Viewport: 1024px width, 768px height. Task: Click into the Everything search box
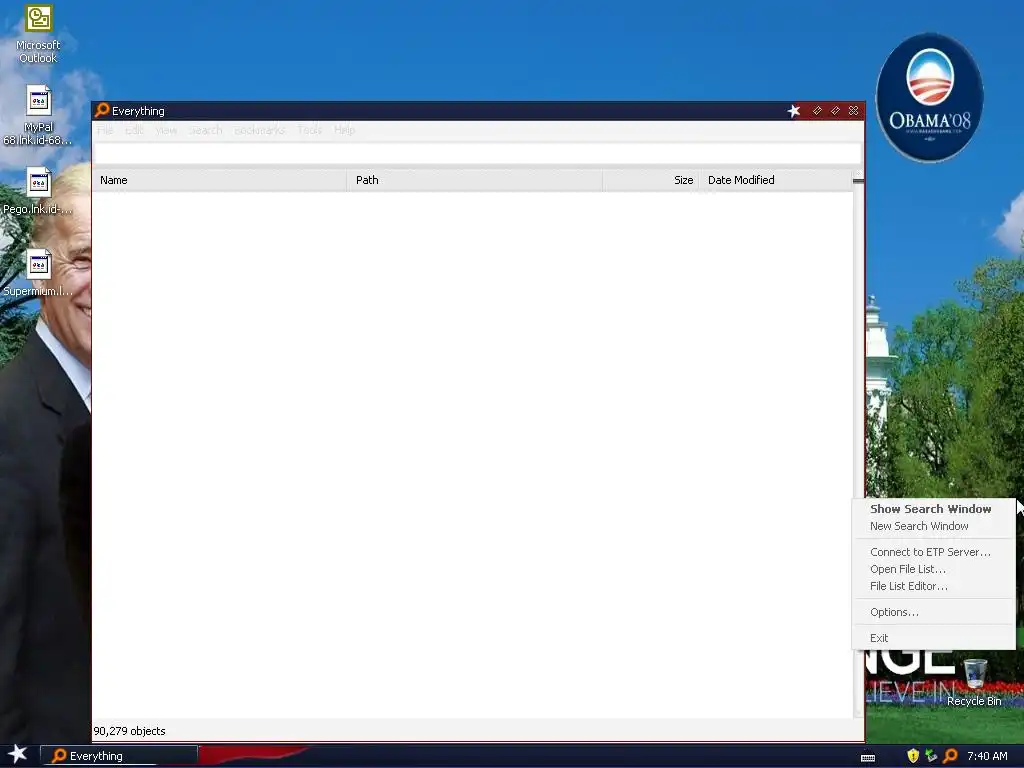[477, 154]
